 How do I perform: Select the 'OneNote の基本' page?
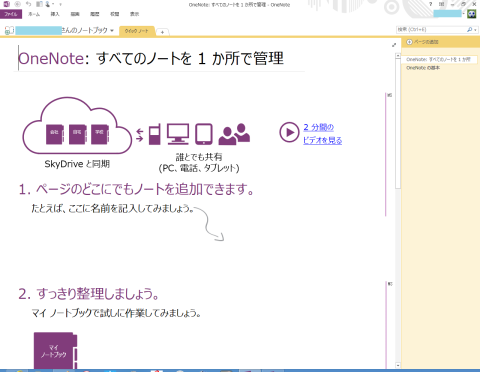tap(423, 68)
